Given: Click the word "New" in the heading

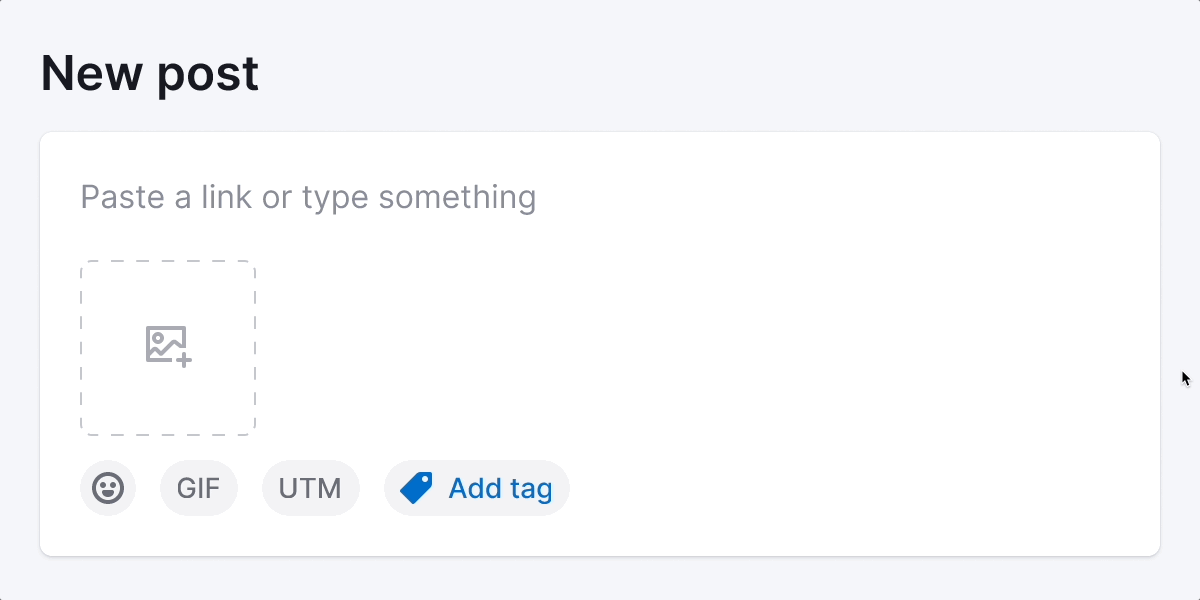Looking at the screenshot, I should 89,73.
